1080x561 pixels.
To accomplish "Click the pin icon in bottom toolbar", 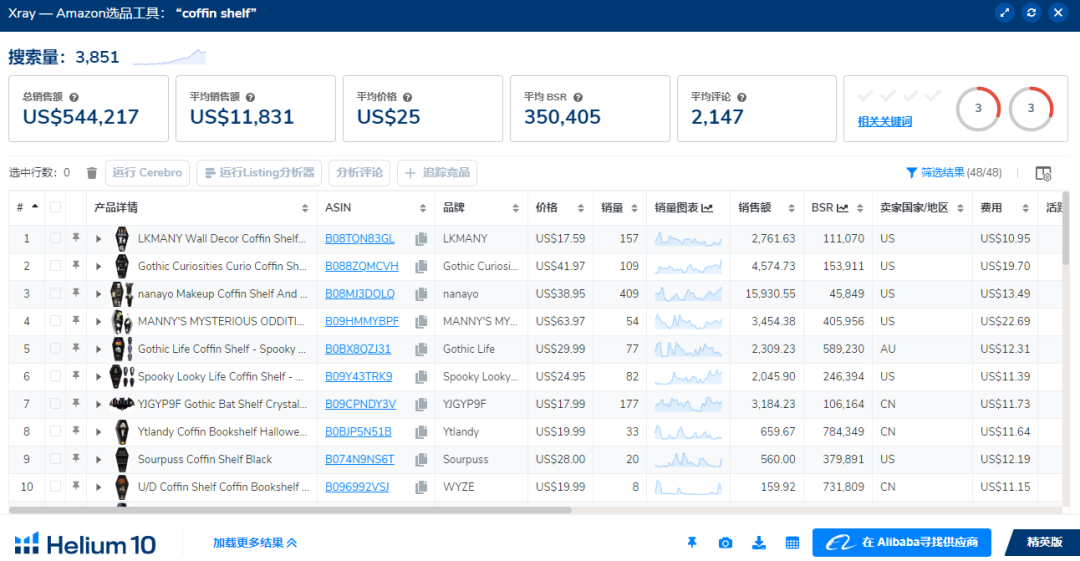I will tap(692, 543).
